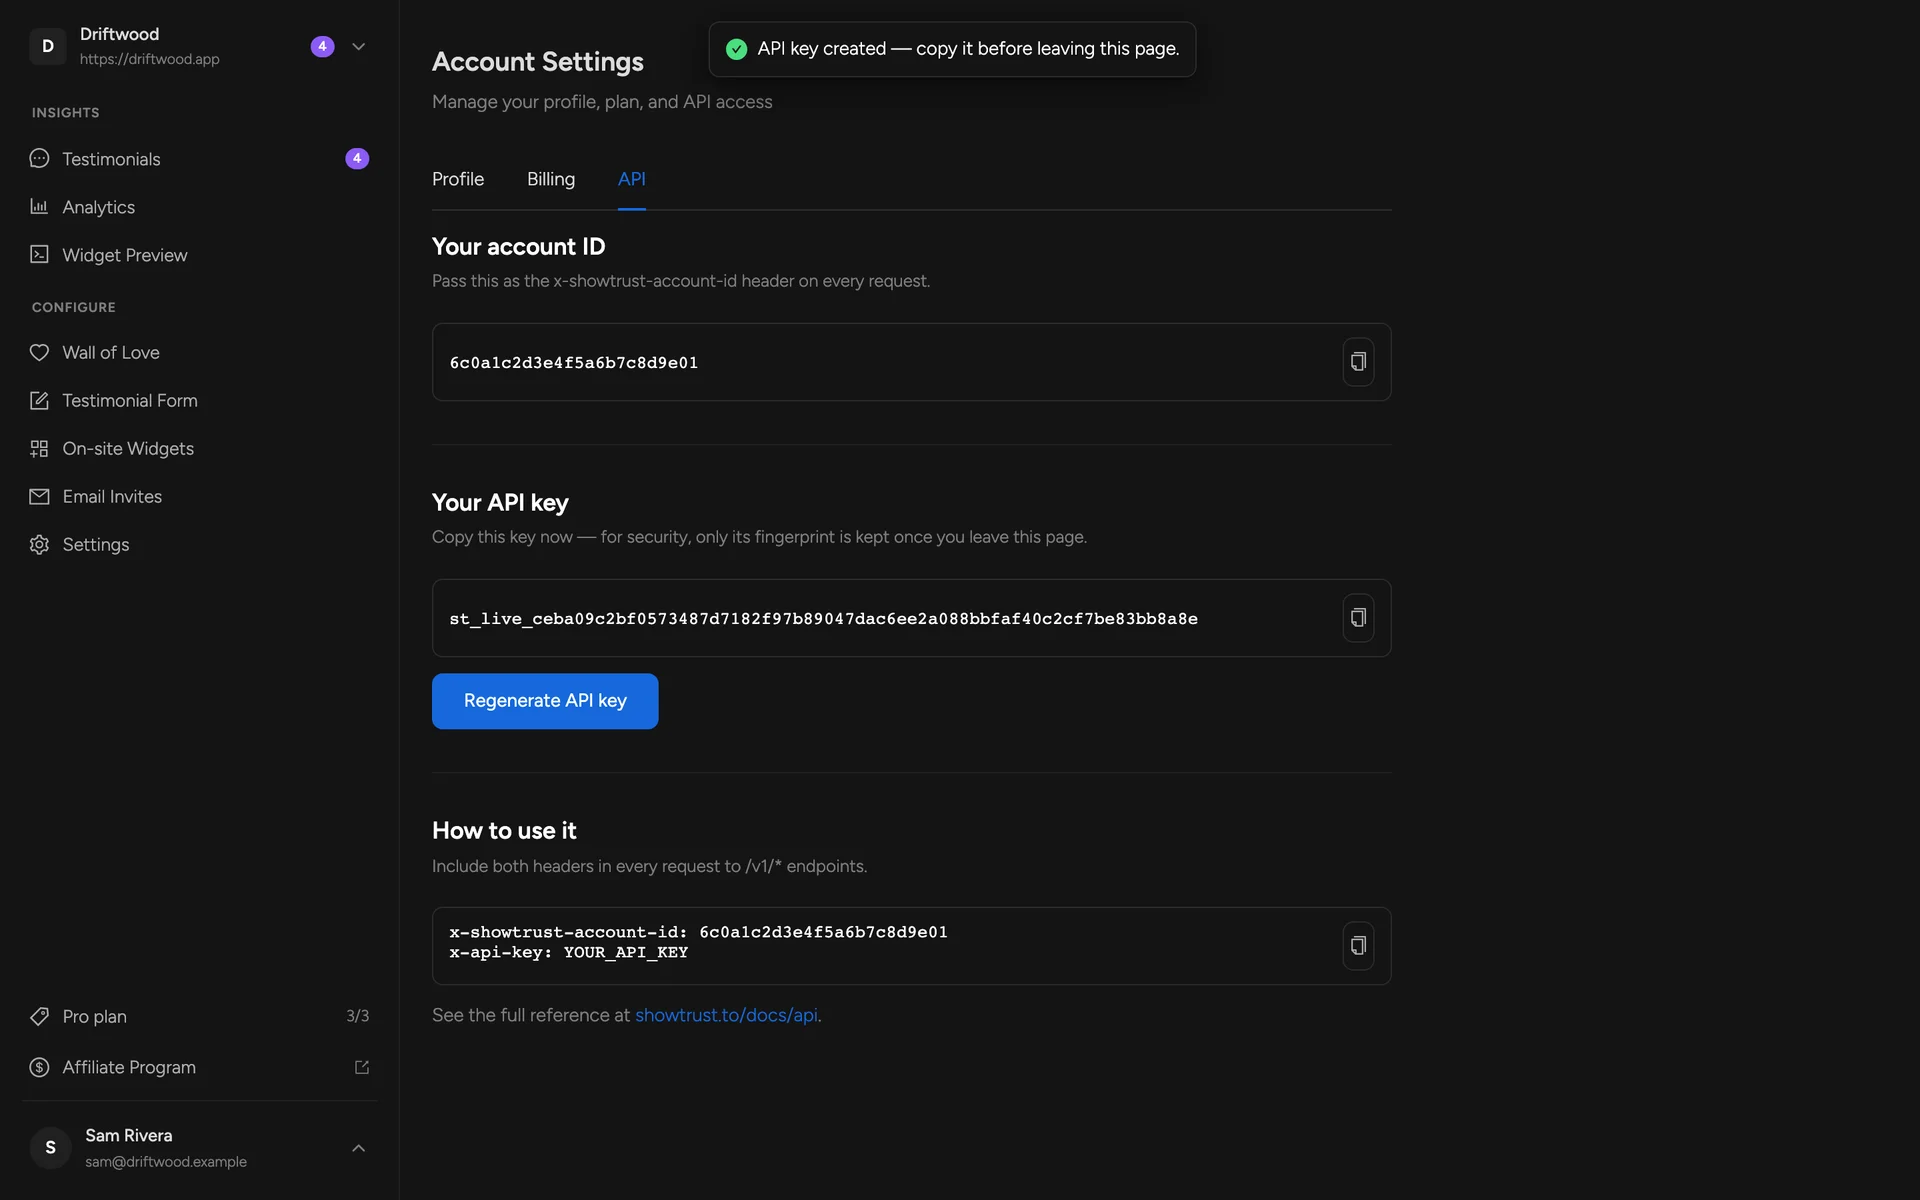Click the purple 4 badge beside Testimonials
Image resolution: width=1920 pixels, height=1200 pixels.
click(357, 158)
